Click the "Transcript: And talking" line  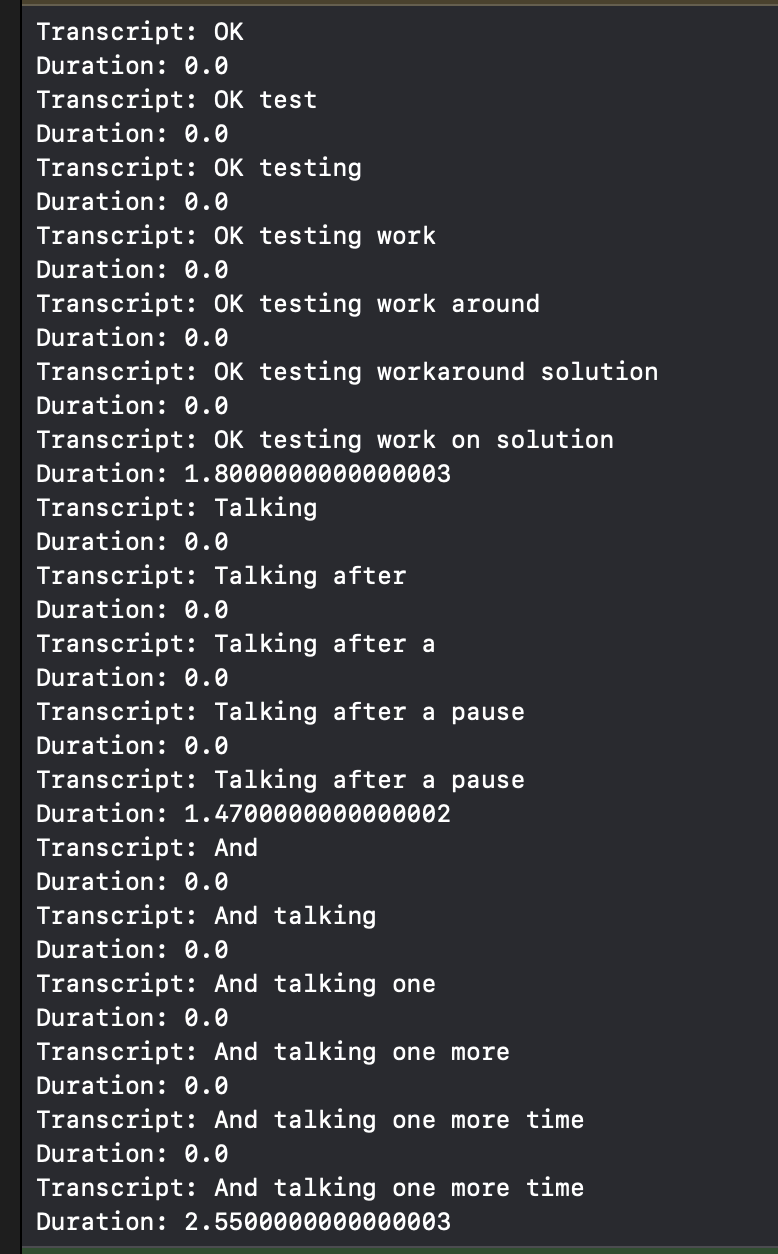click(206, 916)
